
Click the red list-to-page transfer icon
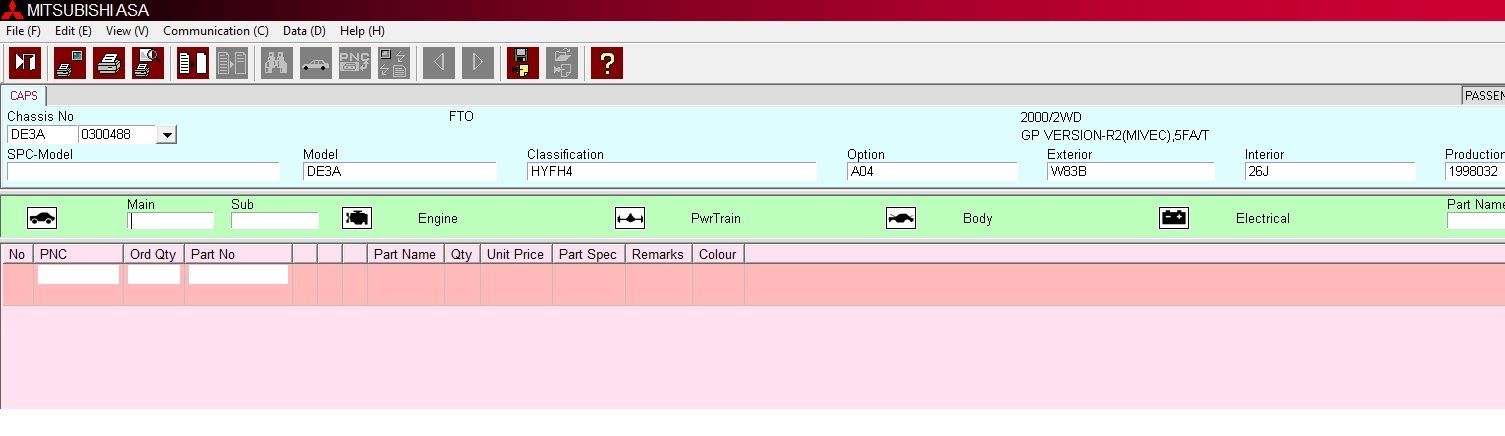coord(193,63)
